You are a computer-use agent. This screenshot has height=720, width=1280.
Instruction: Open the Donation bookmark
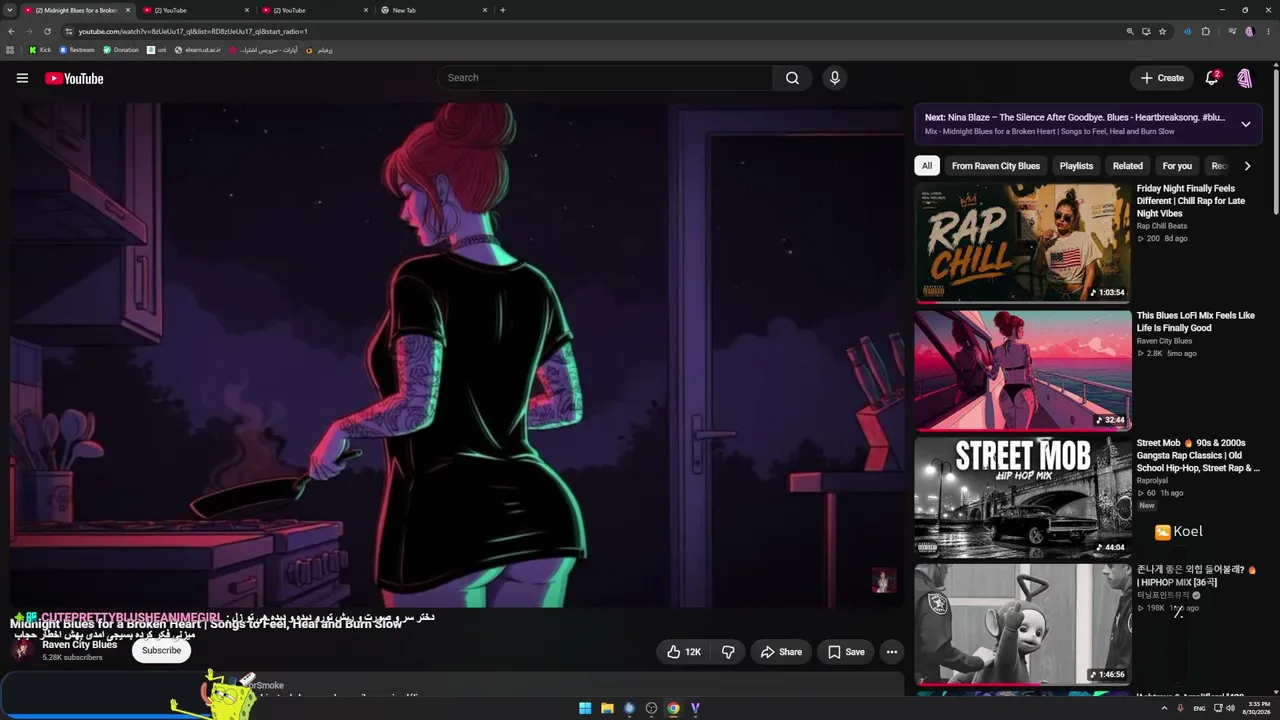tap(121, 50)
